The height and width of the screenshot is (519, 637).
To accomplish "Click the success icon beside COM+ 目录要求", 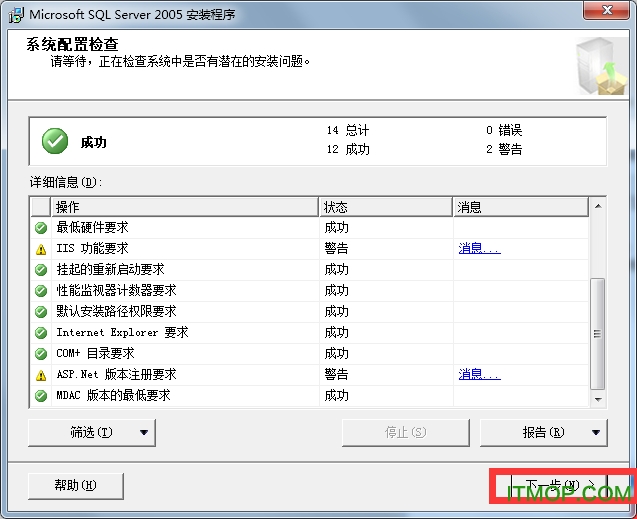I will [41, 354].
